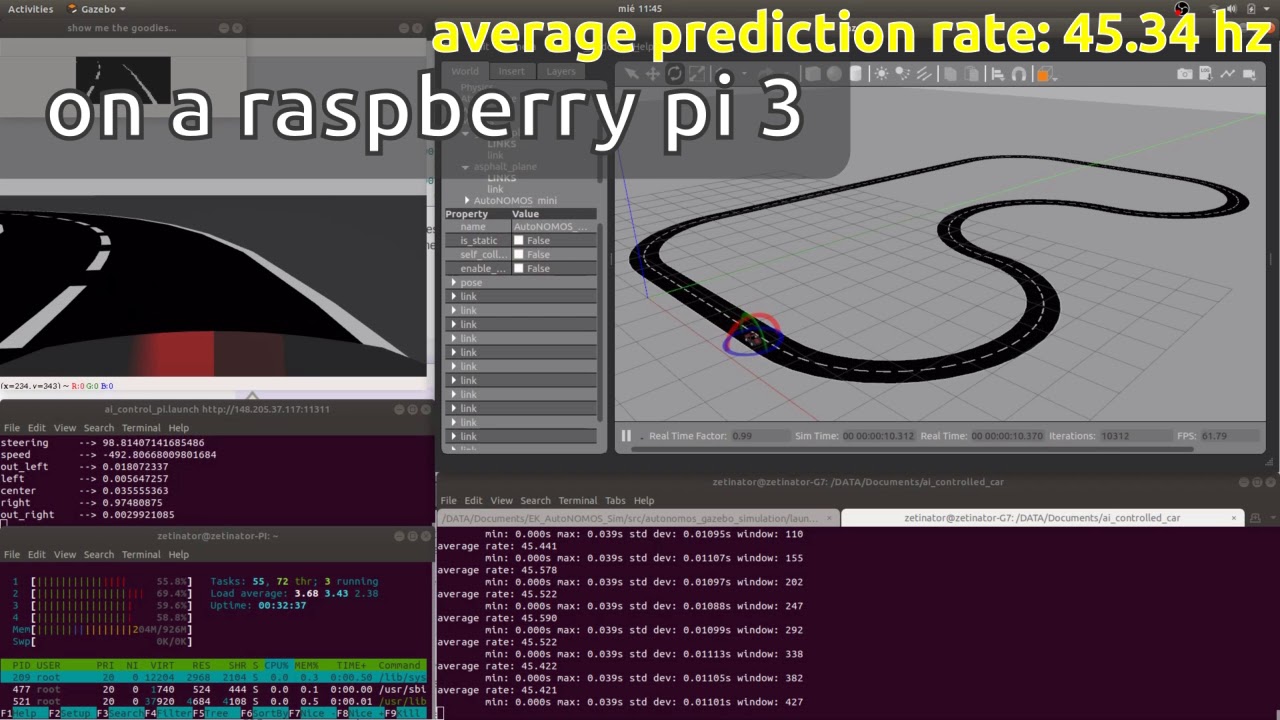This screenshot has height=720, width=1280.
Task: Select the arrow selection tool in Gazebo toolbar
Action: tap(631, 73)
